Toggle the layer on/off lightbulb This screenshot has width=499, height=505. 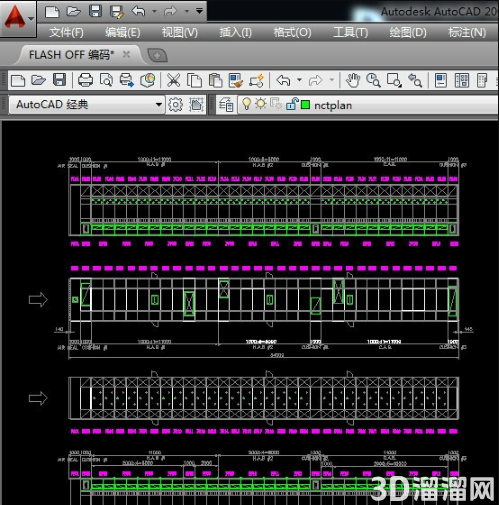coord(246,104)
